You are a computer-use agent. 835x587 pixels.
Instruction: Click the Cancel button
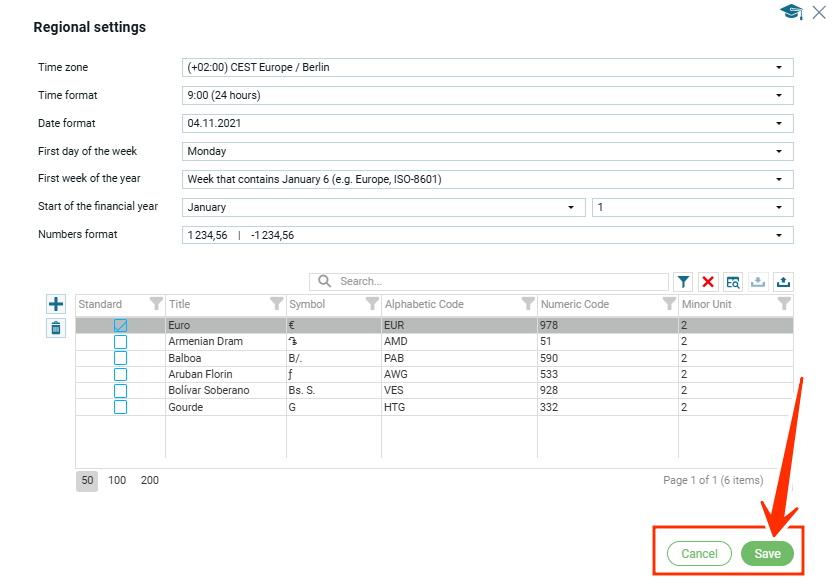pyautogui.click(x=699, y=554)
